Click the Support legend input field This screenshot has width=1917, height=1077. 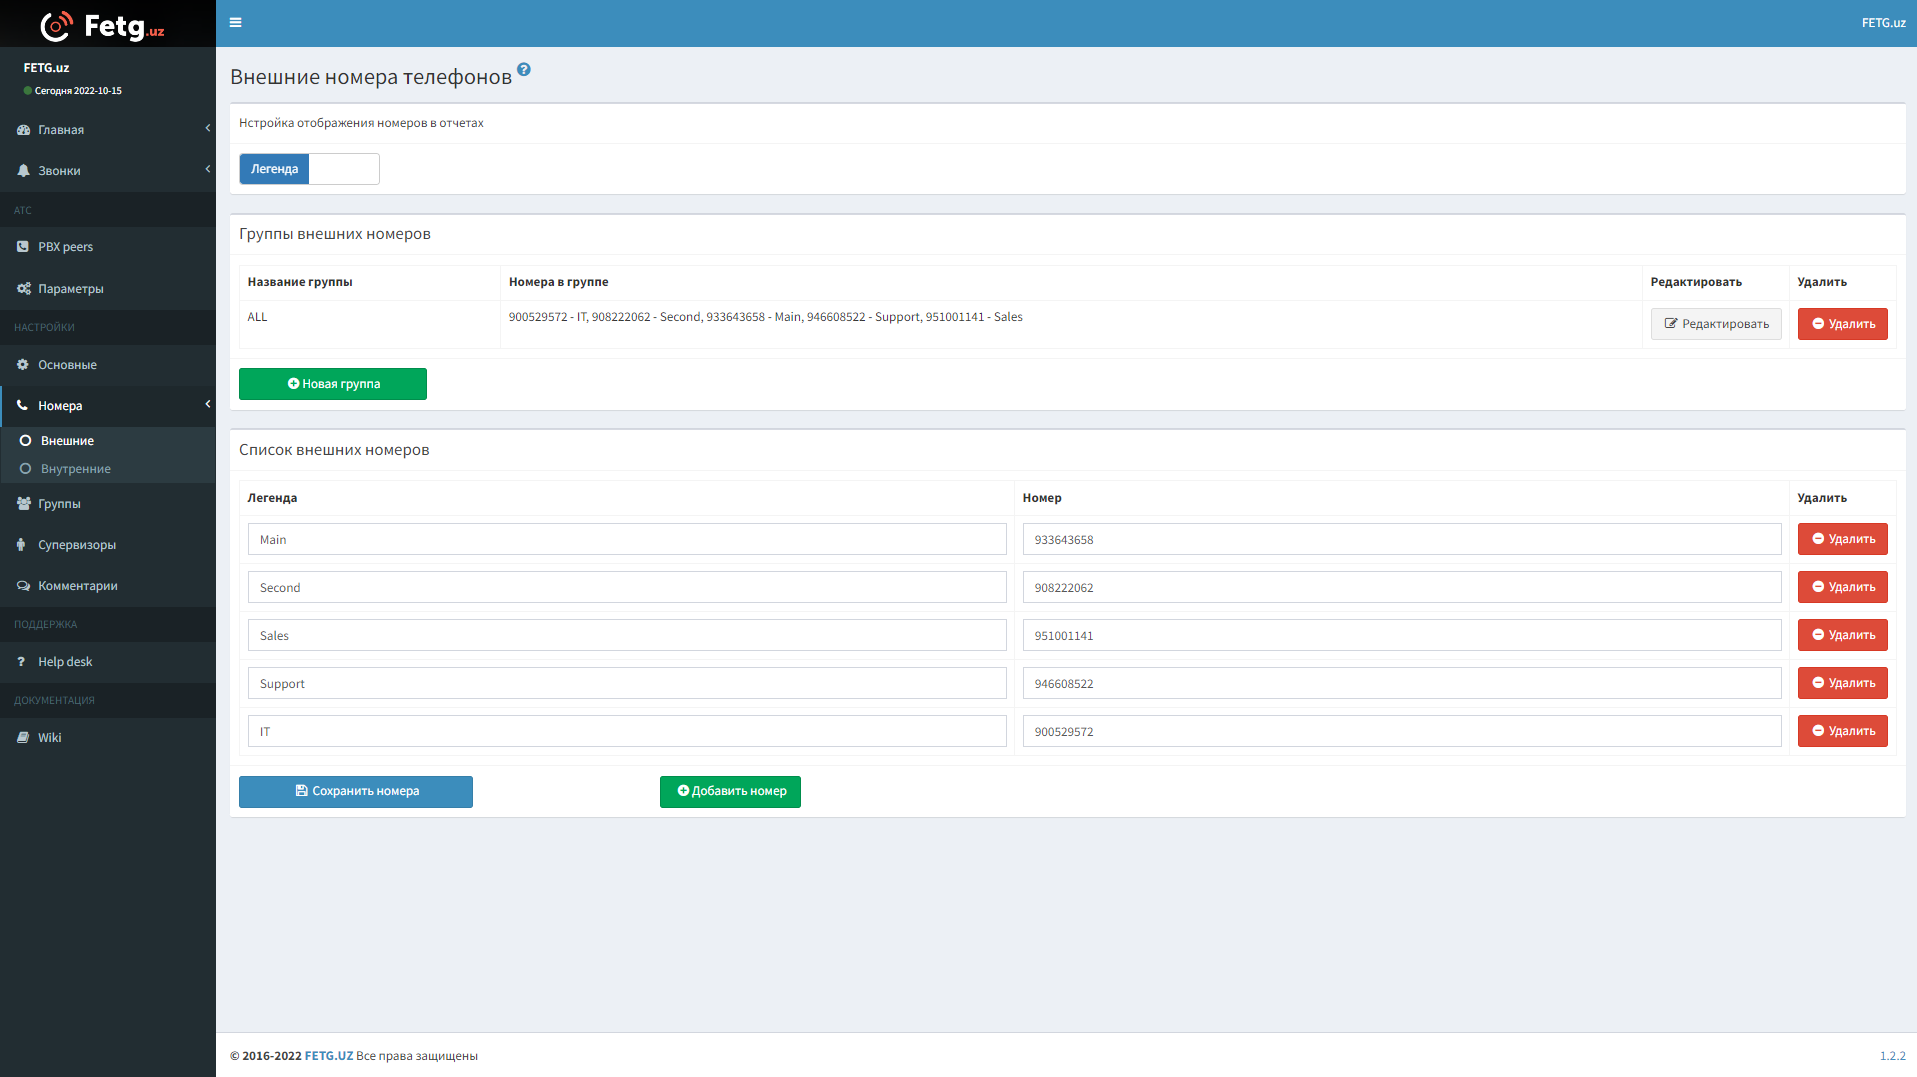tap(627, 684)
